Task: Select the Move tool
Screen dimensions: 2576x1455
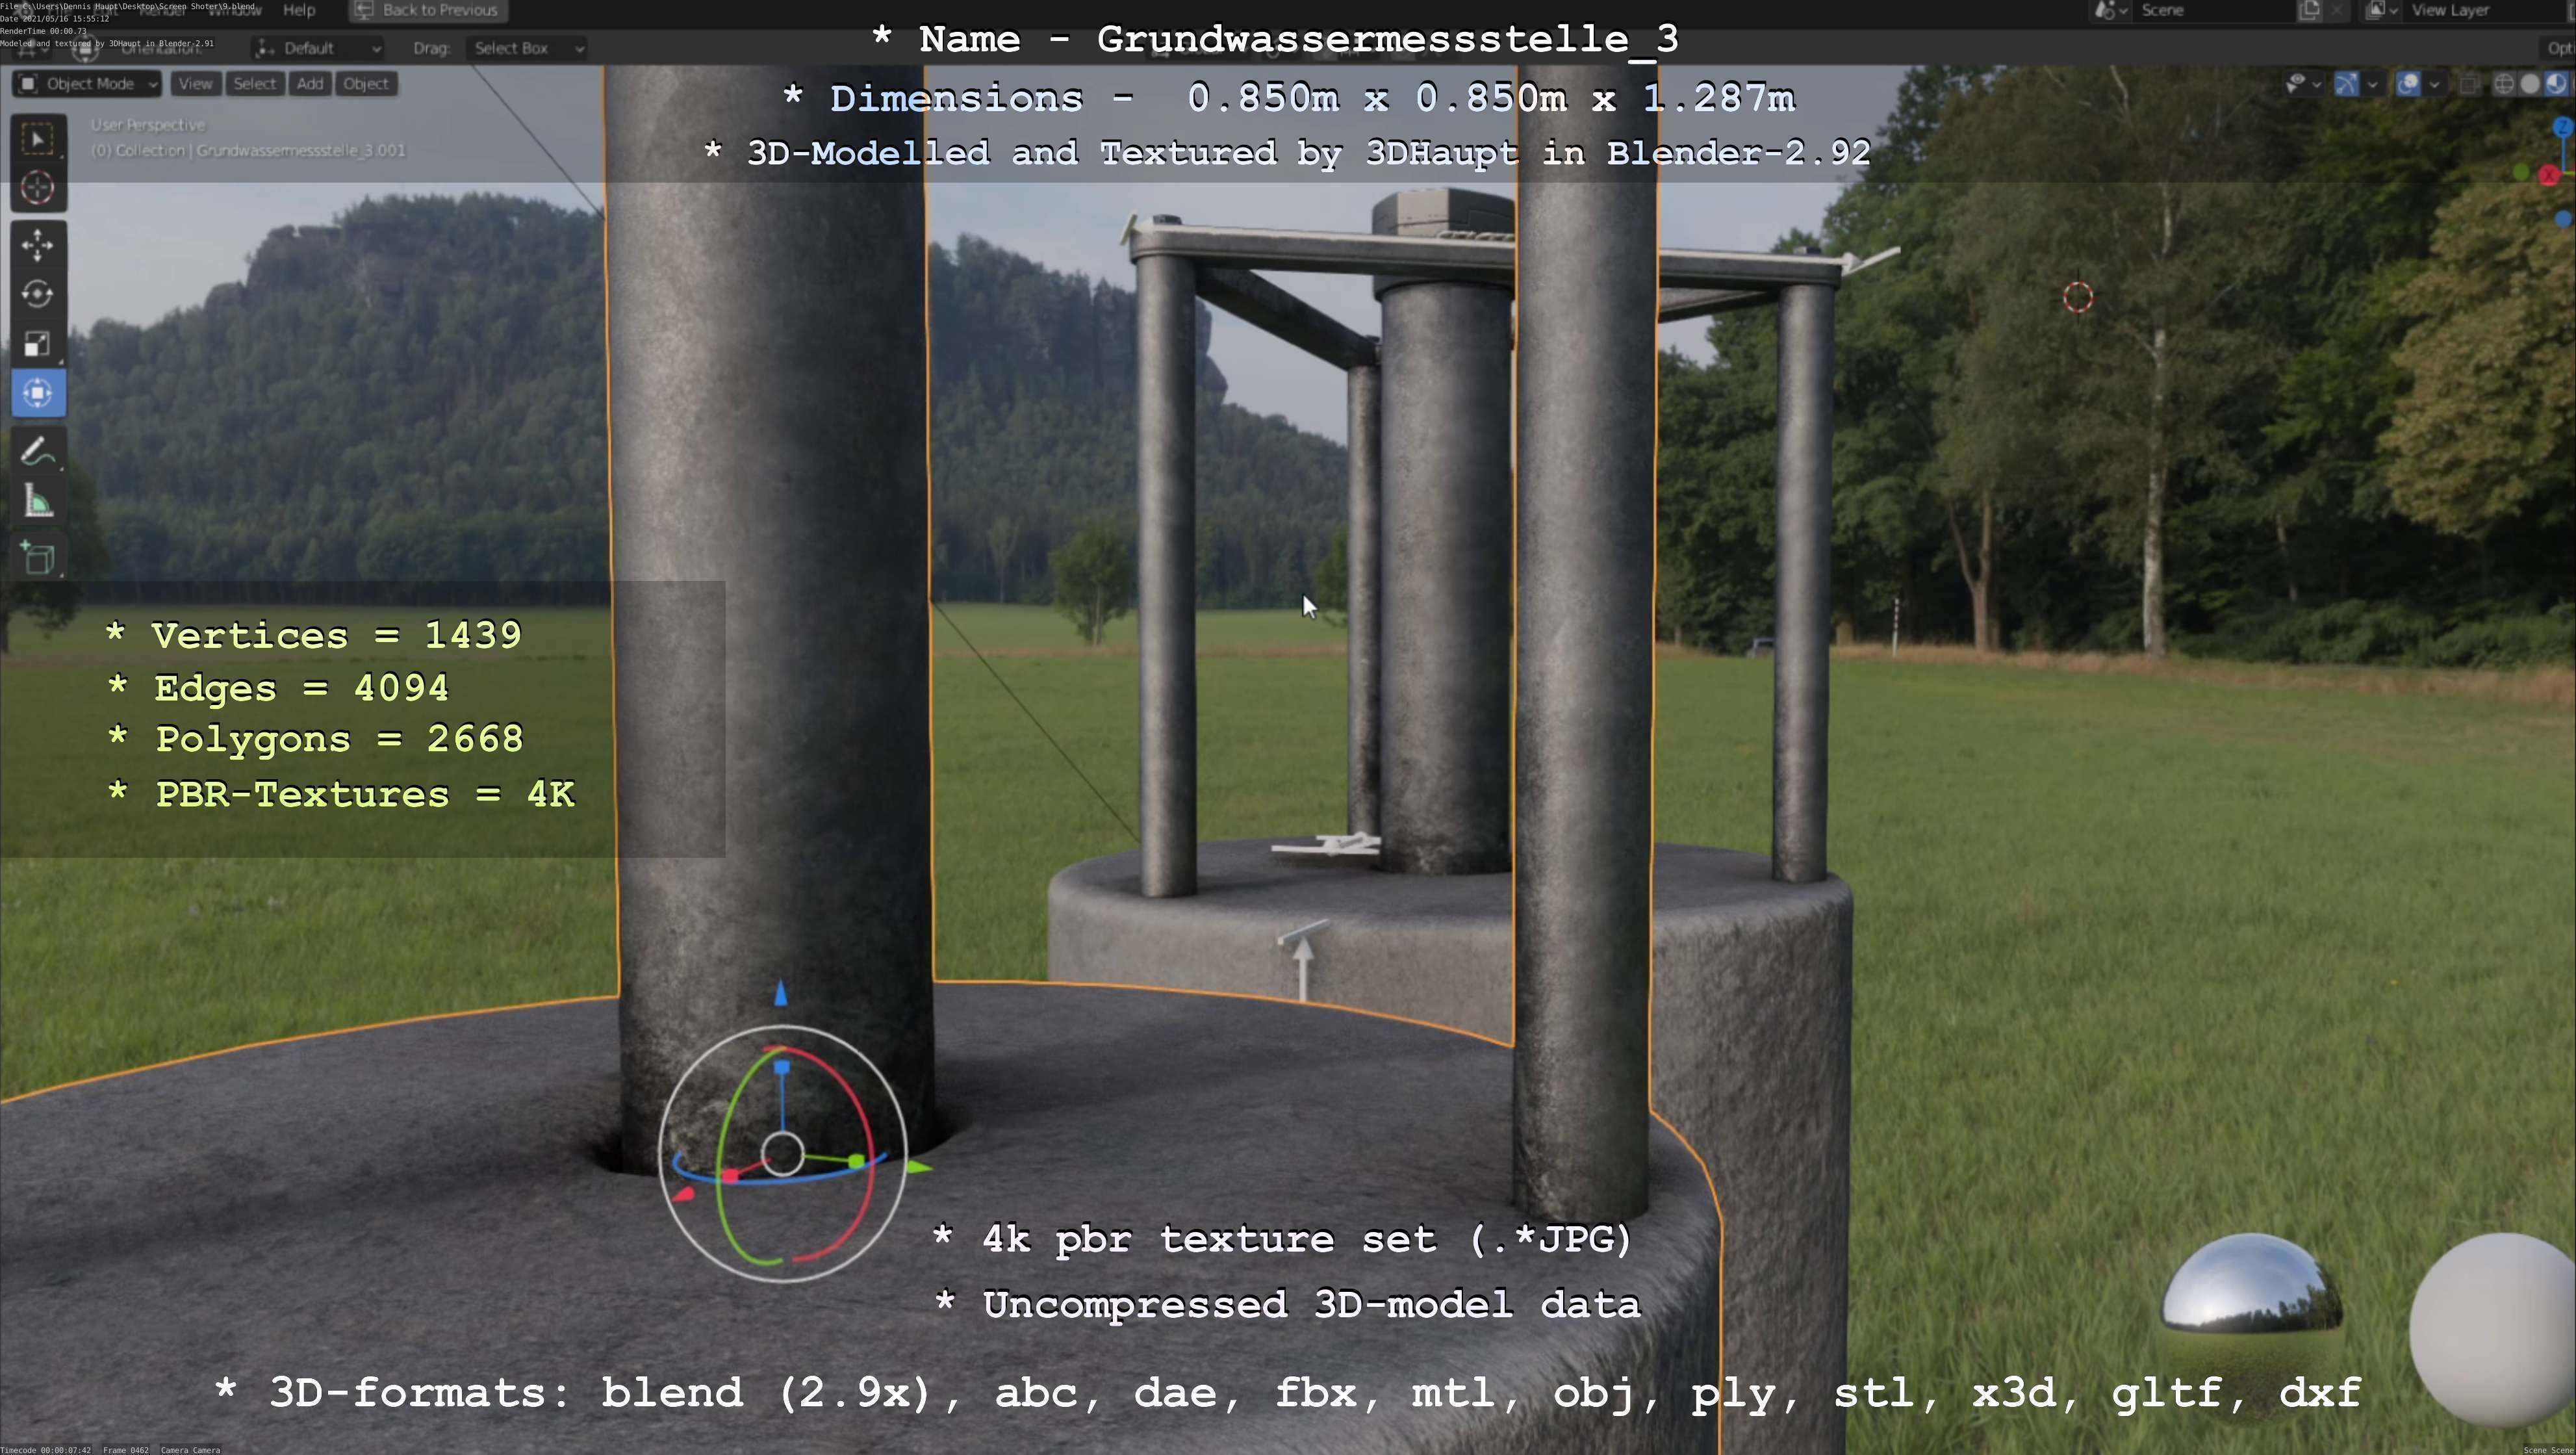Action: coord(38,245)
